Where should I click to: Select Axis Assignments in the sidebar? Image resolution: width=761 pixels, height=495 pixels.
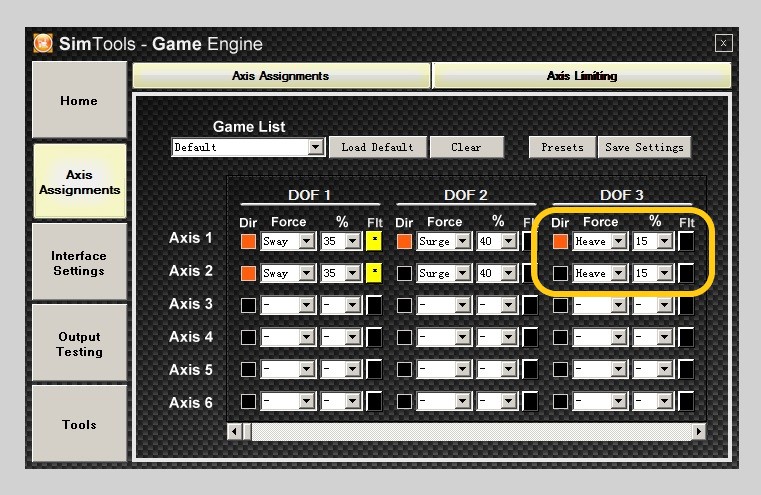[x=80, y=182]
